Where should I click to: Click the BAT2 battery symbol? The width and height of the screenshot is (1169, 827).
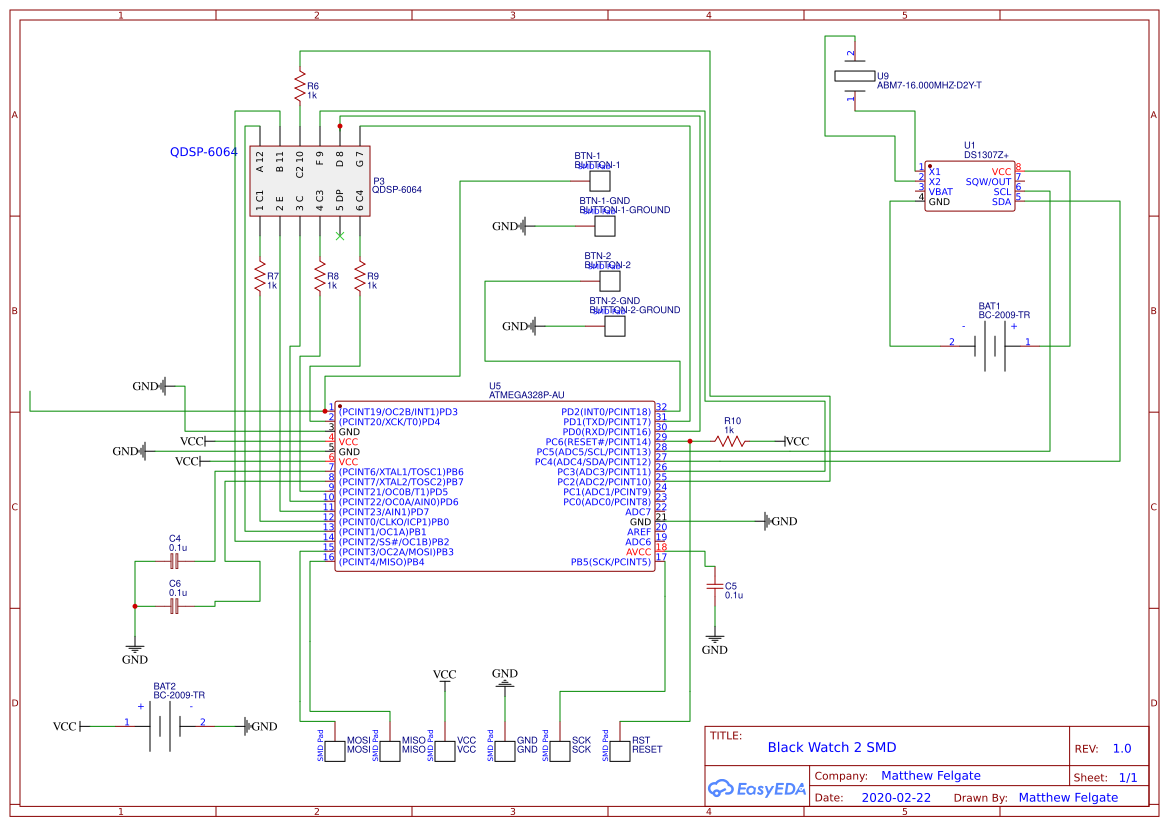pyautogui.click(x=164, y=725)
